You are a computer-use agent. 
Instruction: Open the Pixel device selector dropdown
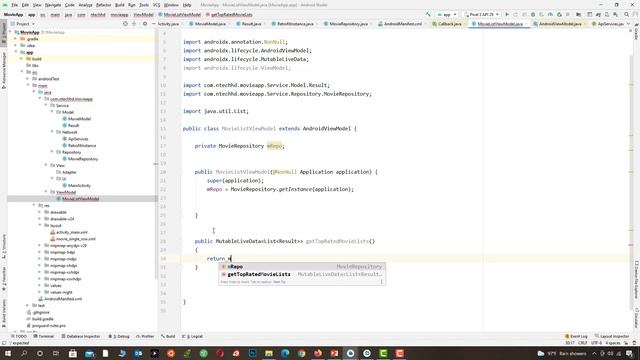click(482, 14)
